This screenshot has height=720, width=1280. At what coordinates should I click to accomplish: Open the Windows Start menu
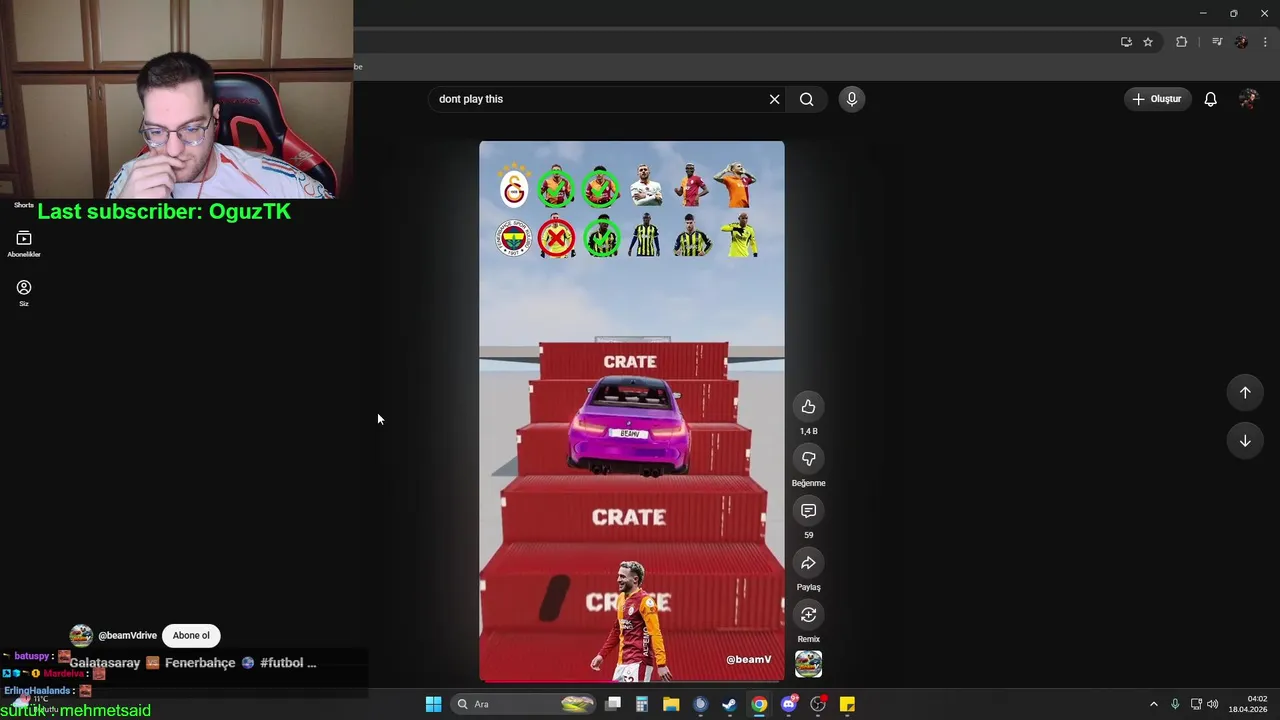tap(433, 704)
